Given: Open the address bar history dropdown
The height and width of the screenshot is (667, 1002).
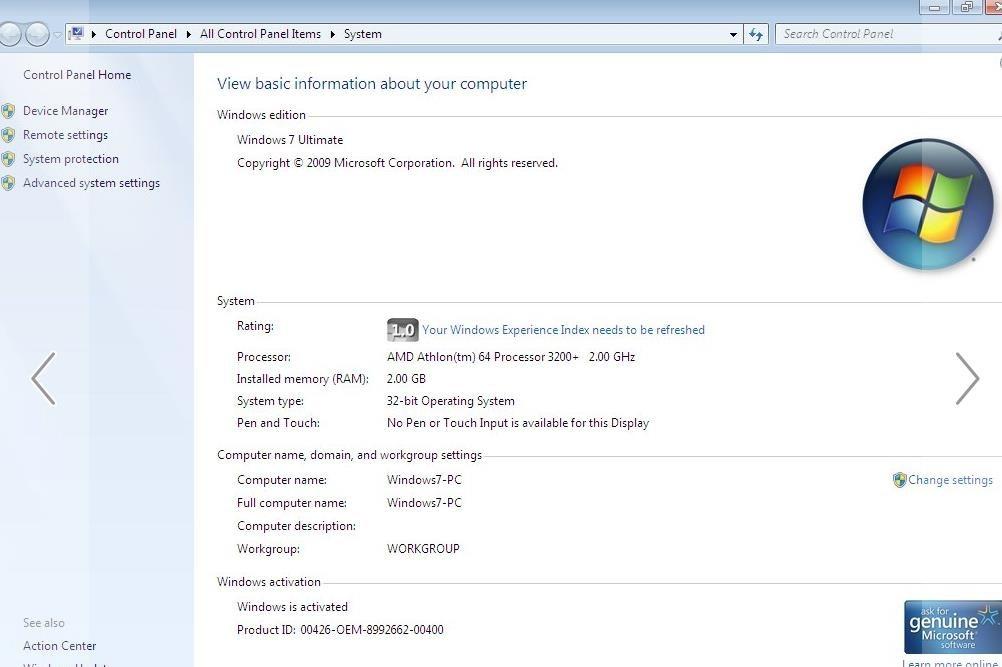Looking at the screenshot, I should pos(733,34).
